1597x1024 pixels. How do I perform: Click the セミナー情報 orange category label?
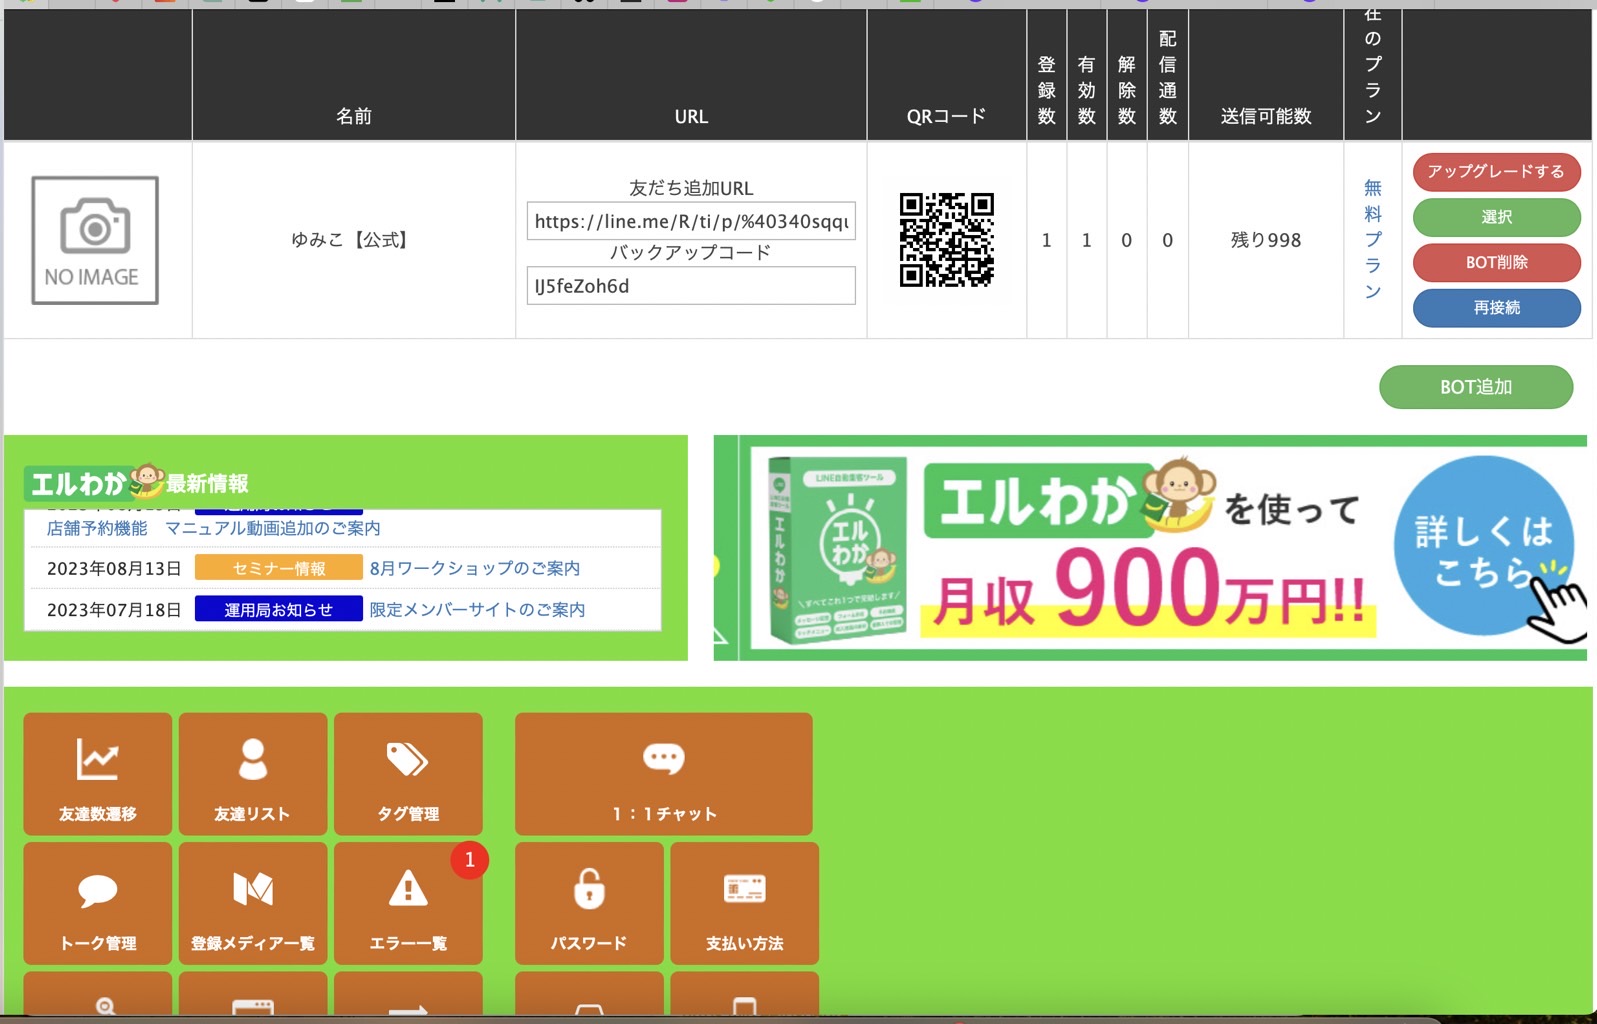point(279,568)
